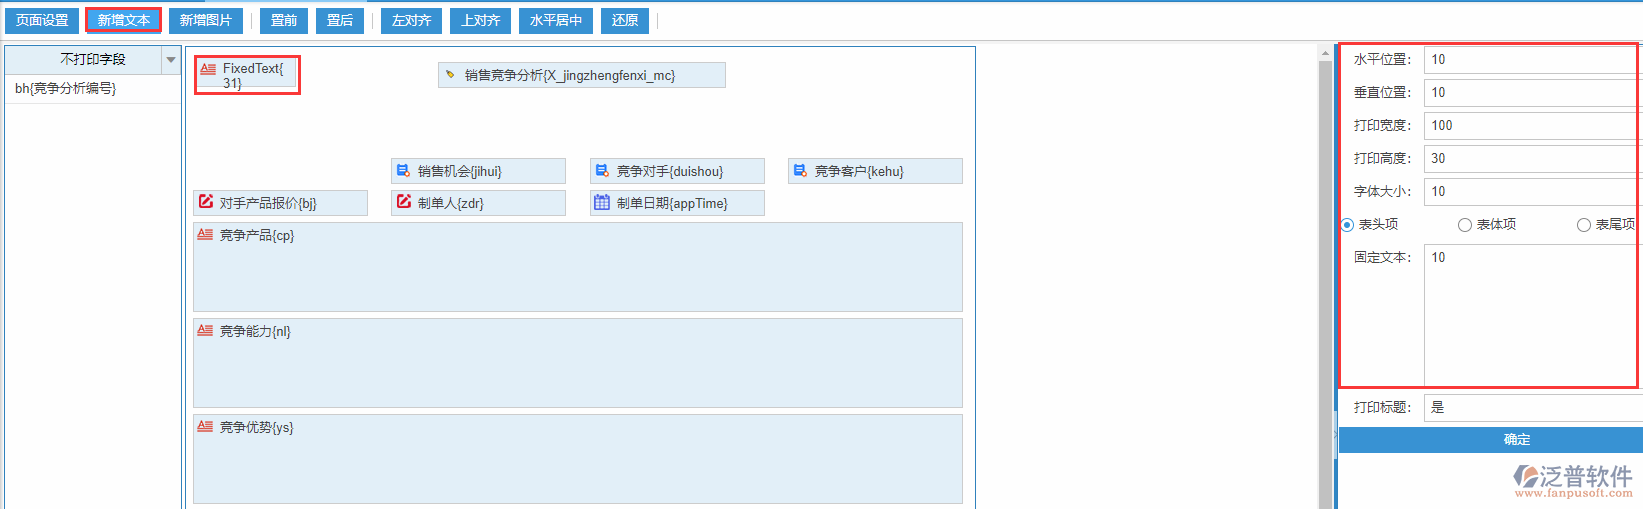Click the FixedText field text icon
1643x509 pixels.
point(208,69)
